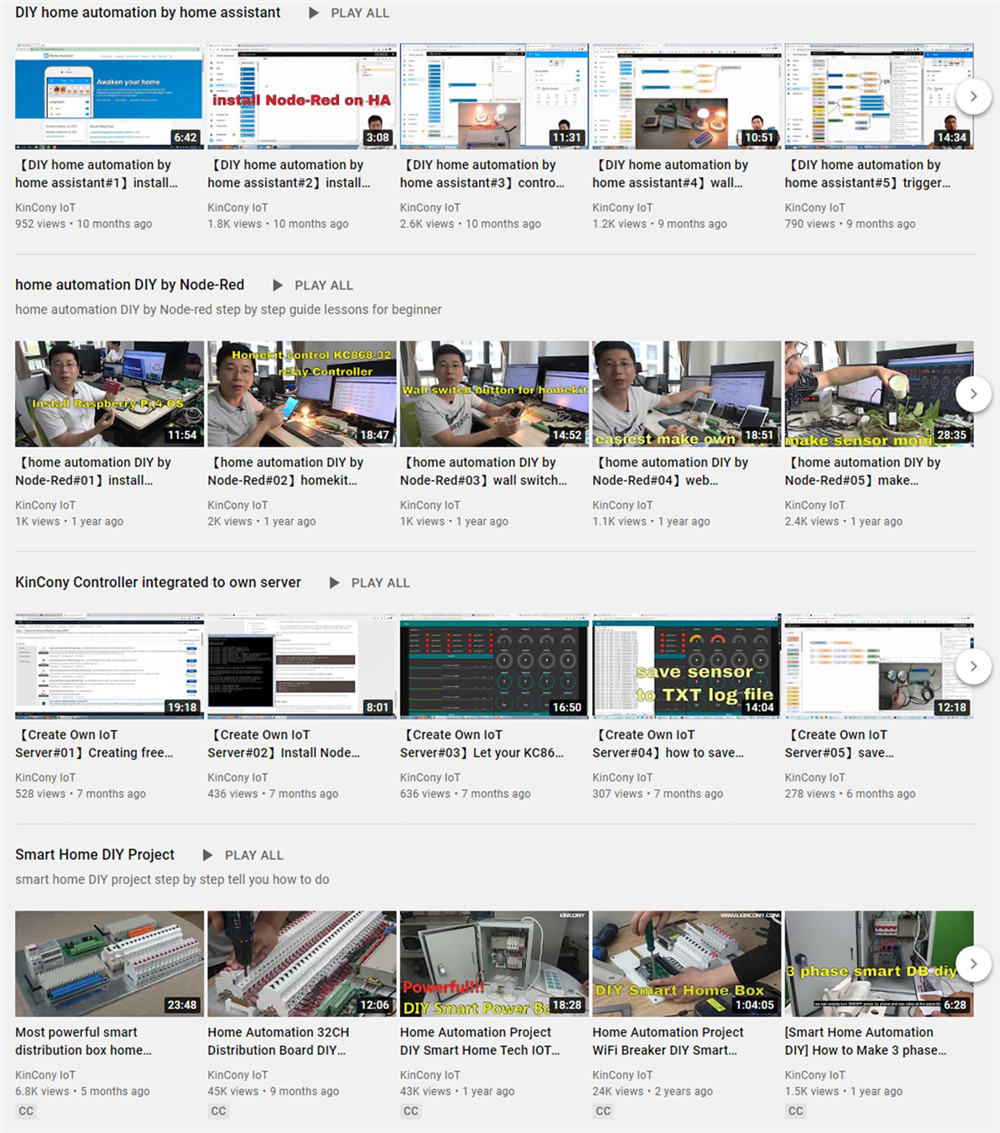Click CC badge under 3 phase smart DB video
1000x1133 pixels.
coord(795,1111)
